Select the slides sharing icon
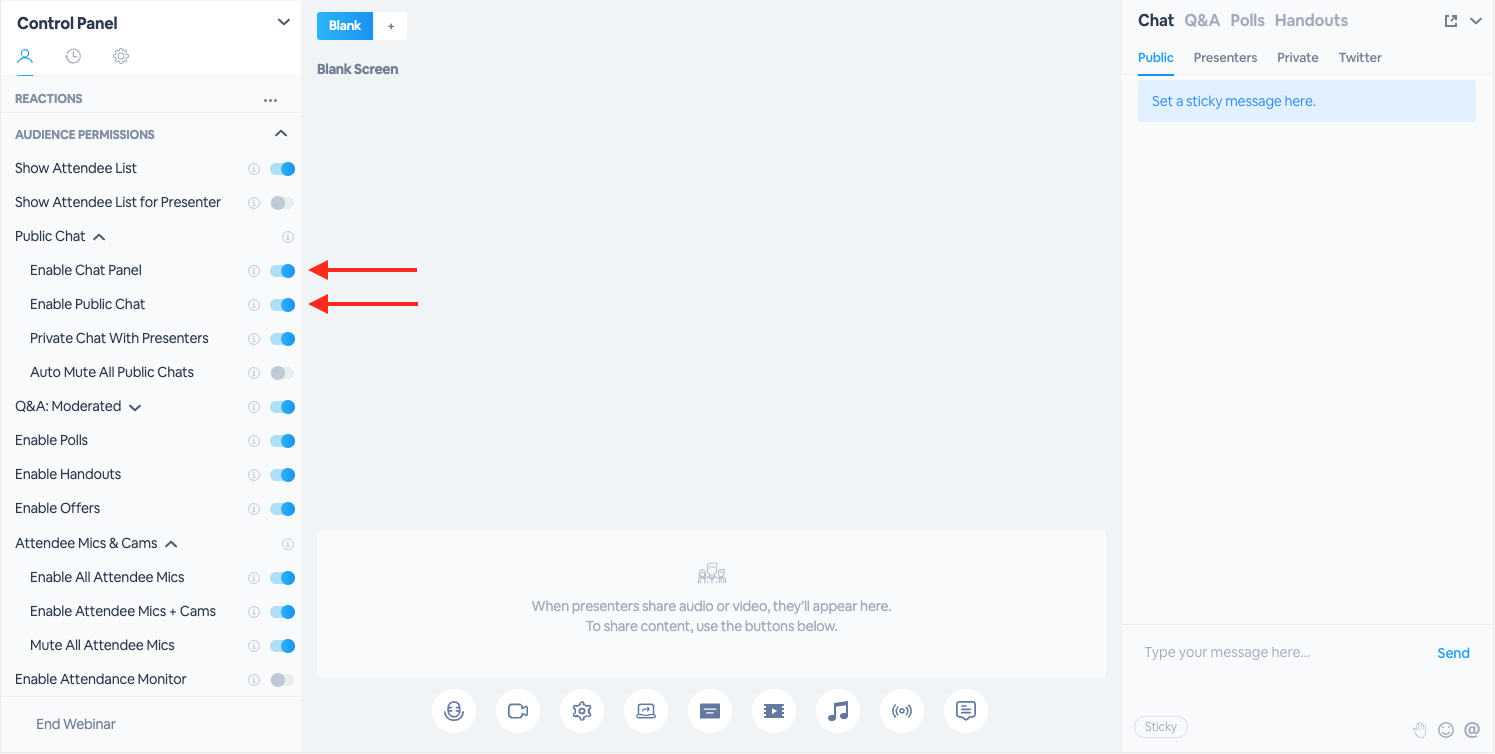 point(710,710)
